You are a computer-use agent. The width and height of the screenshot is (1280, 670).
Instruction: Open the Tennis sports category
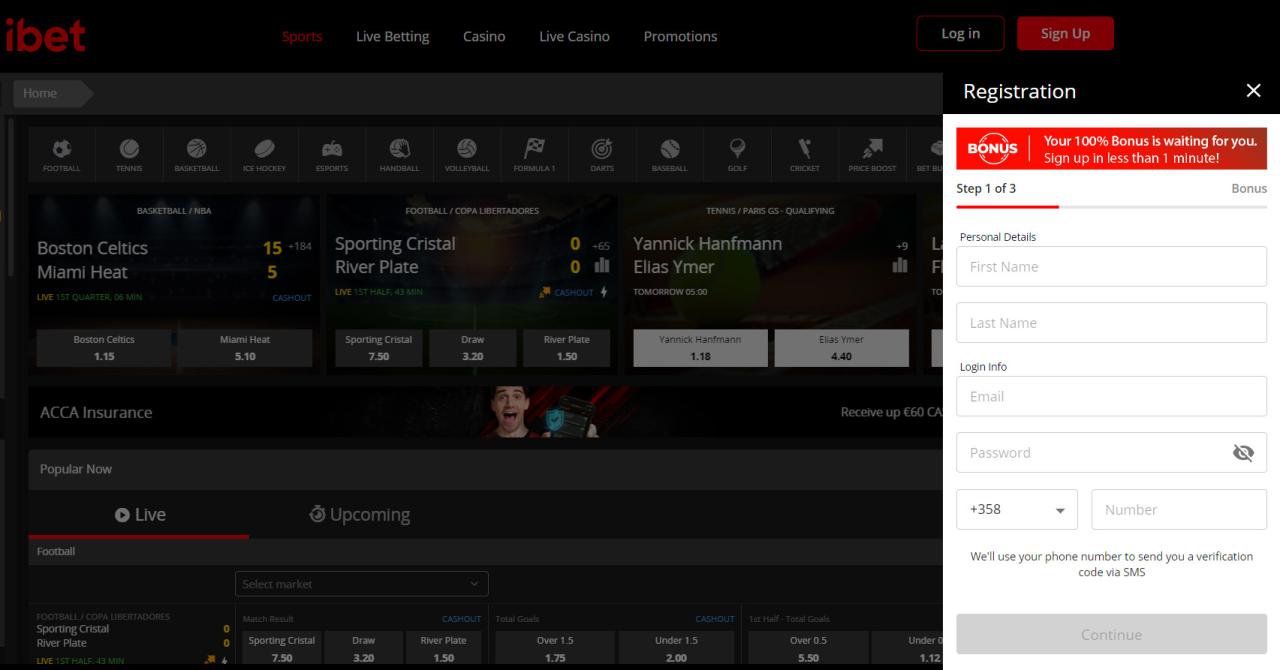(129, 154)
